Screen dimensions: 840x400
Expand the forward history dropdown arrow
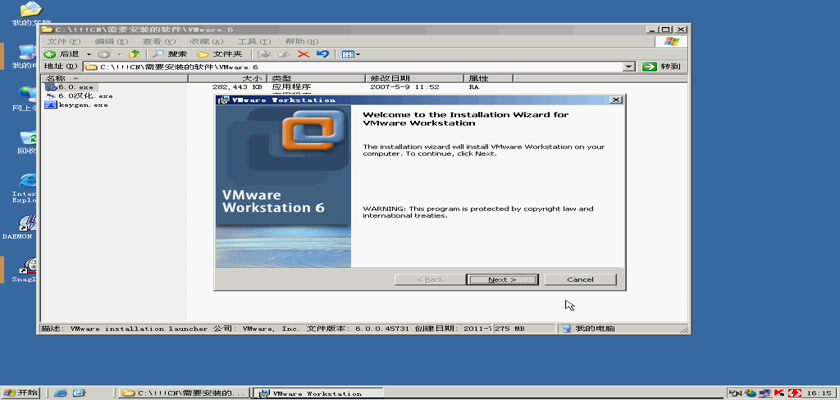coord(119,54)
